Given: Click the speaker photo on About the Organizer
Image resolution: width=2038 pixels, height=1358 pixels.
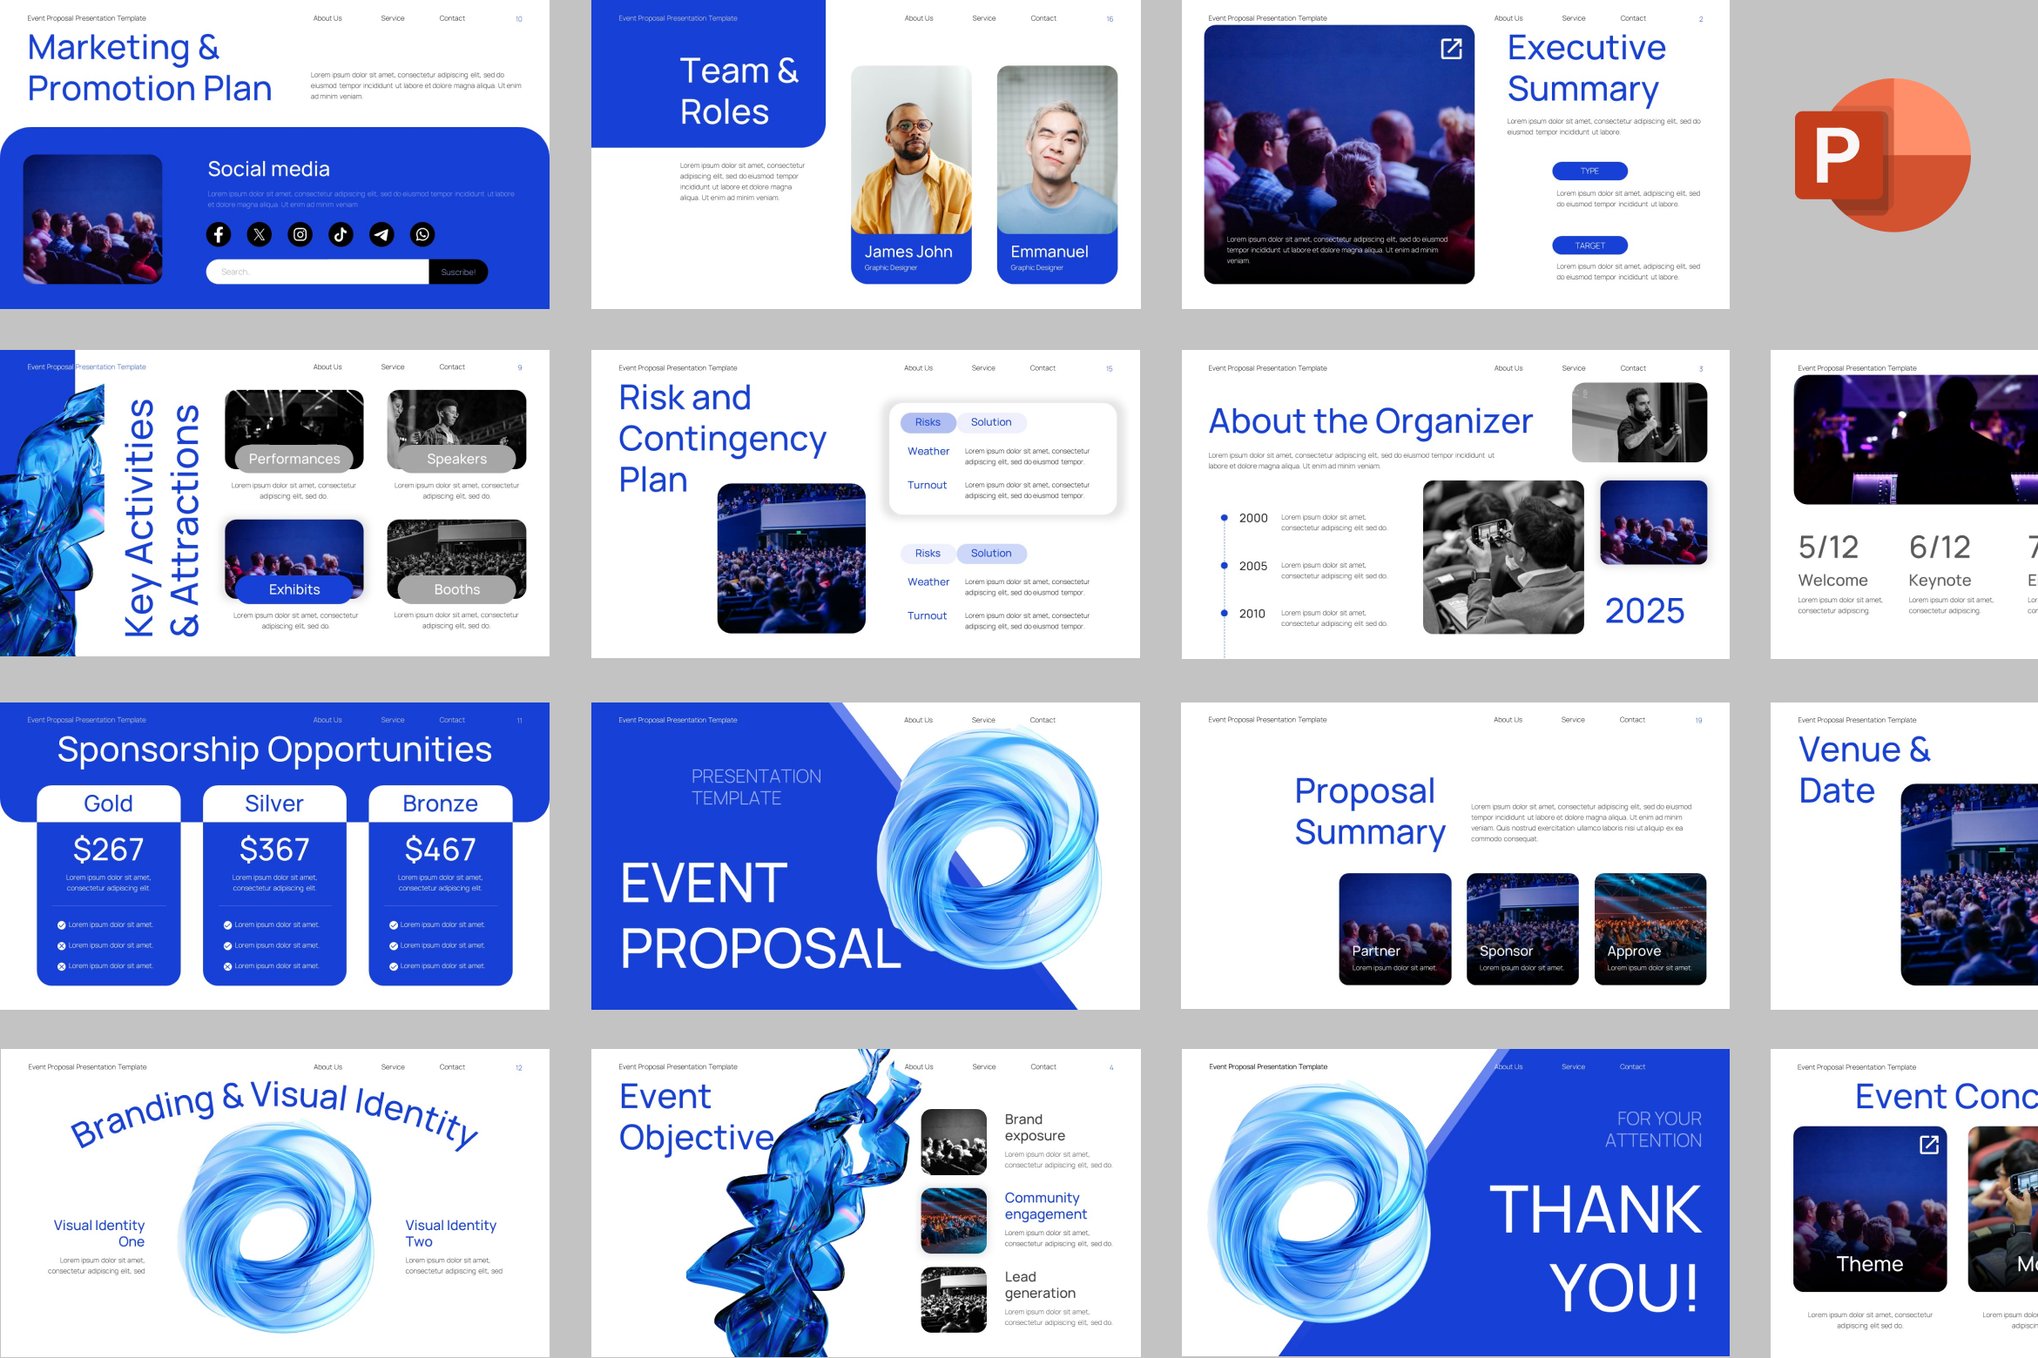Looking at the screenshot, I should (x=1639, y=422).
